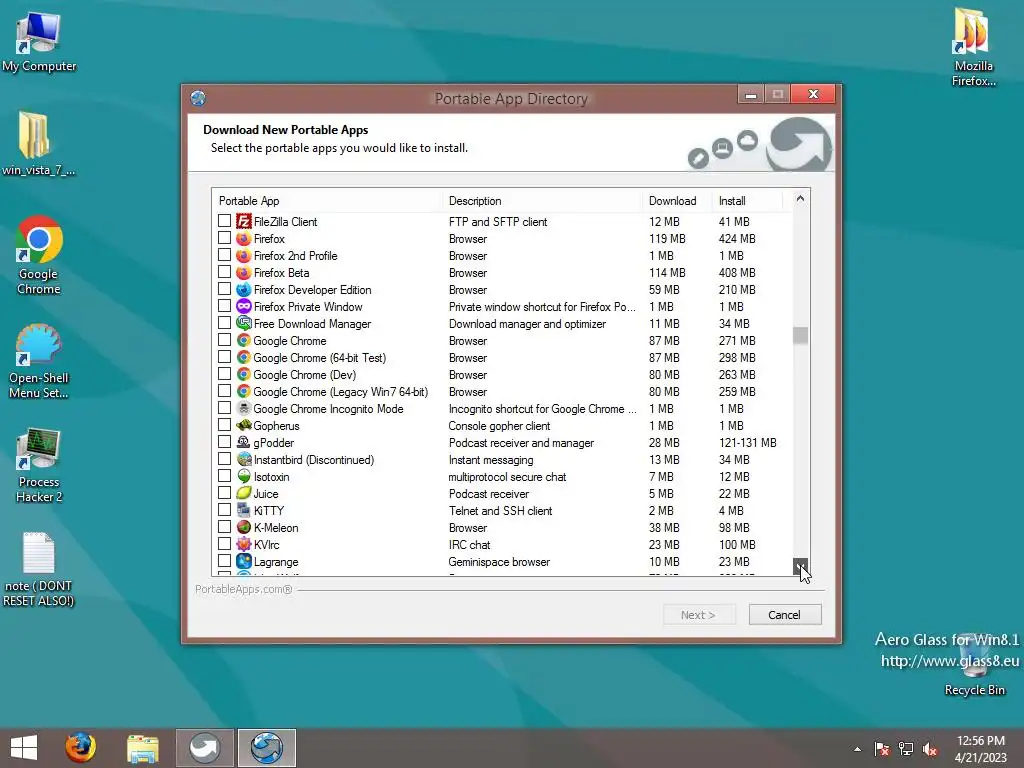Click the scrollbar down arrow
Image resolution: width=1024 pixels, height=768 pixels.
[800, 566]
